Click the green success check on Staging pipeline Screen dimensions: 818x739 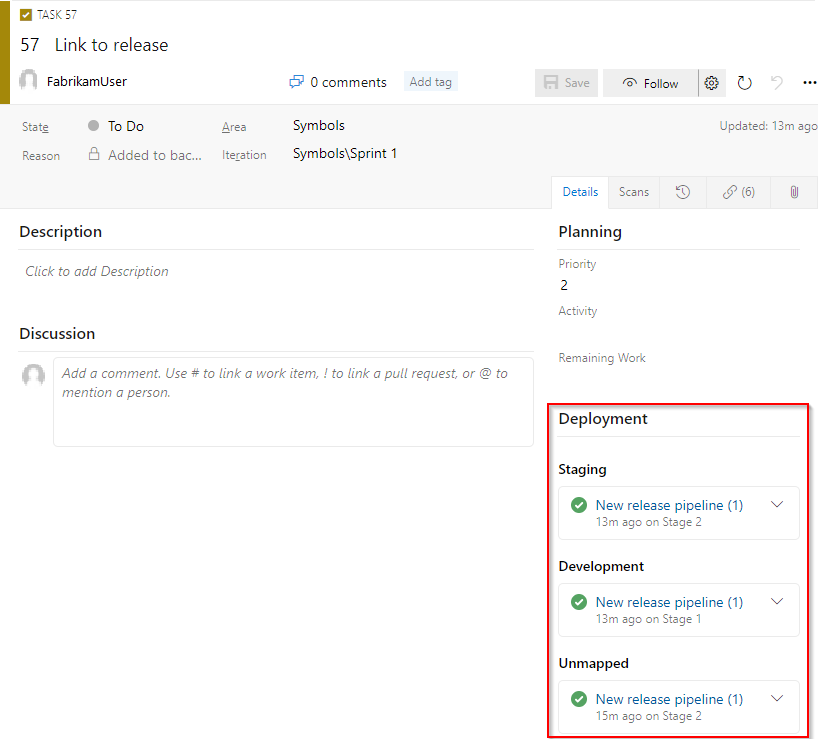click(x=578, y=505)
